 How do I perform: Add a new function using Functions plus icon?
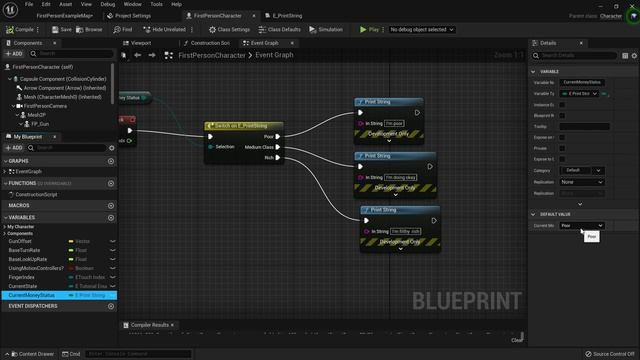[x=111, y=184]
